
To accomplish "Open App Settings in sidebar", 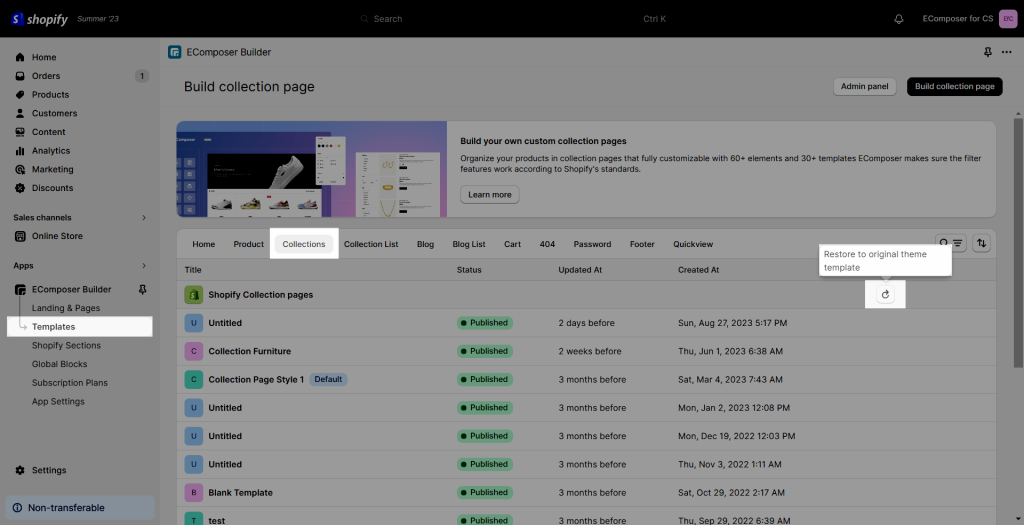I will pos(58,402).
